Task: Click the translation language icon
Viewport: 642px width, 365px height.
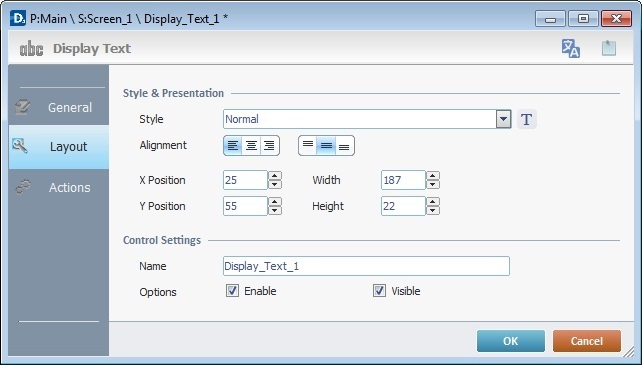Action: 571,48
